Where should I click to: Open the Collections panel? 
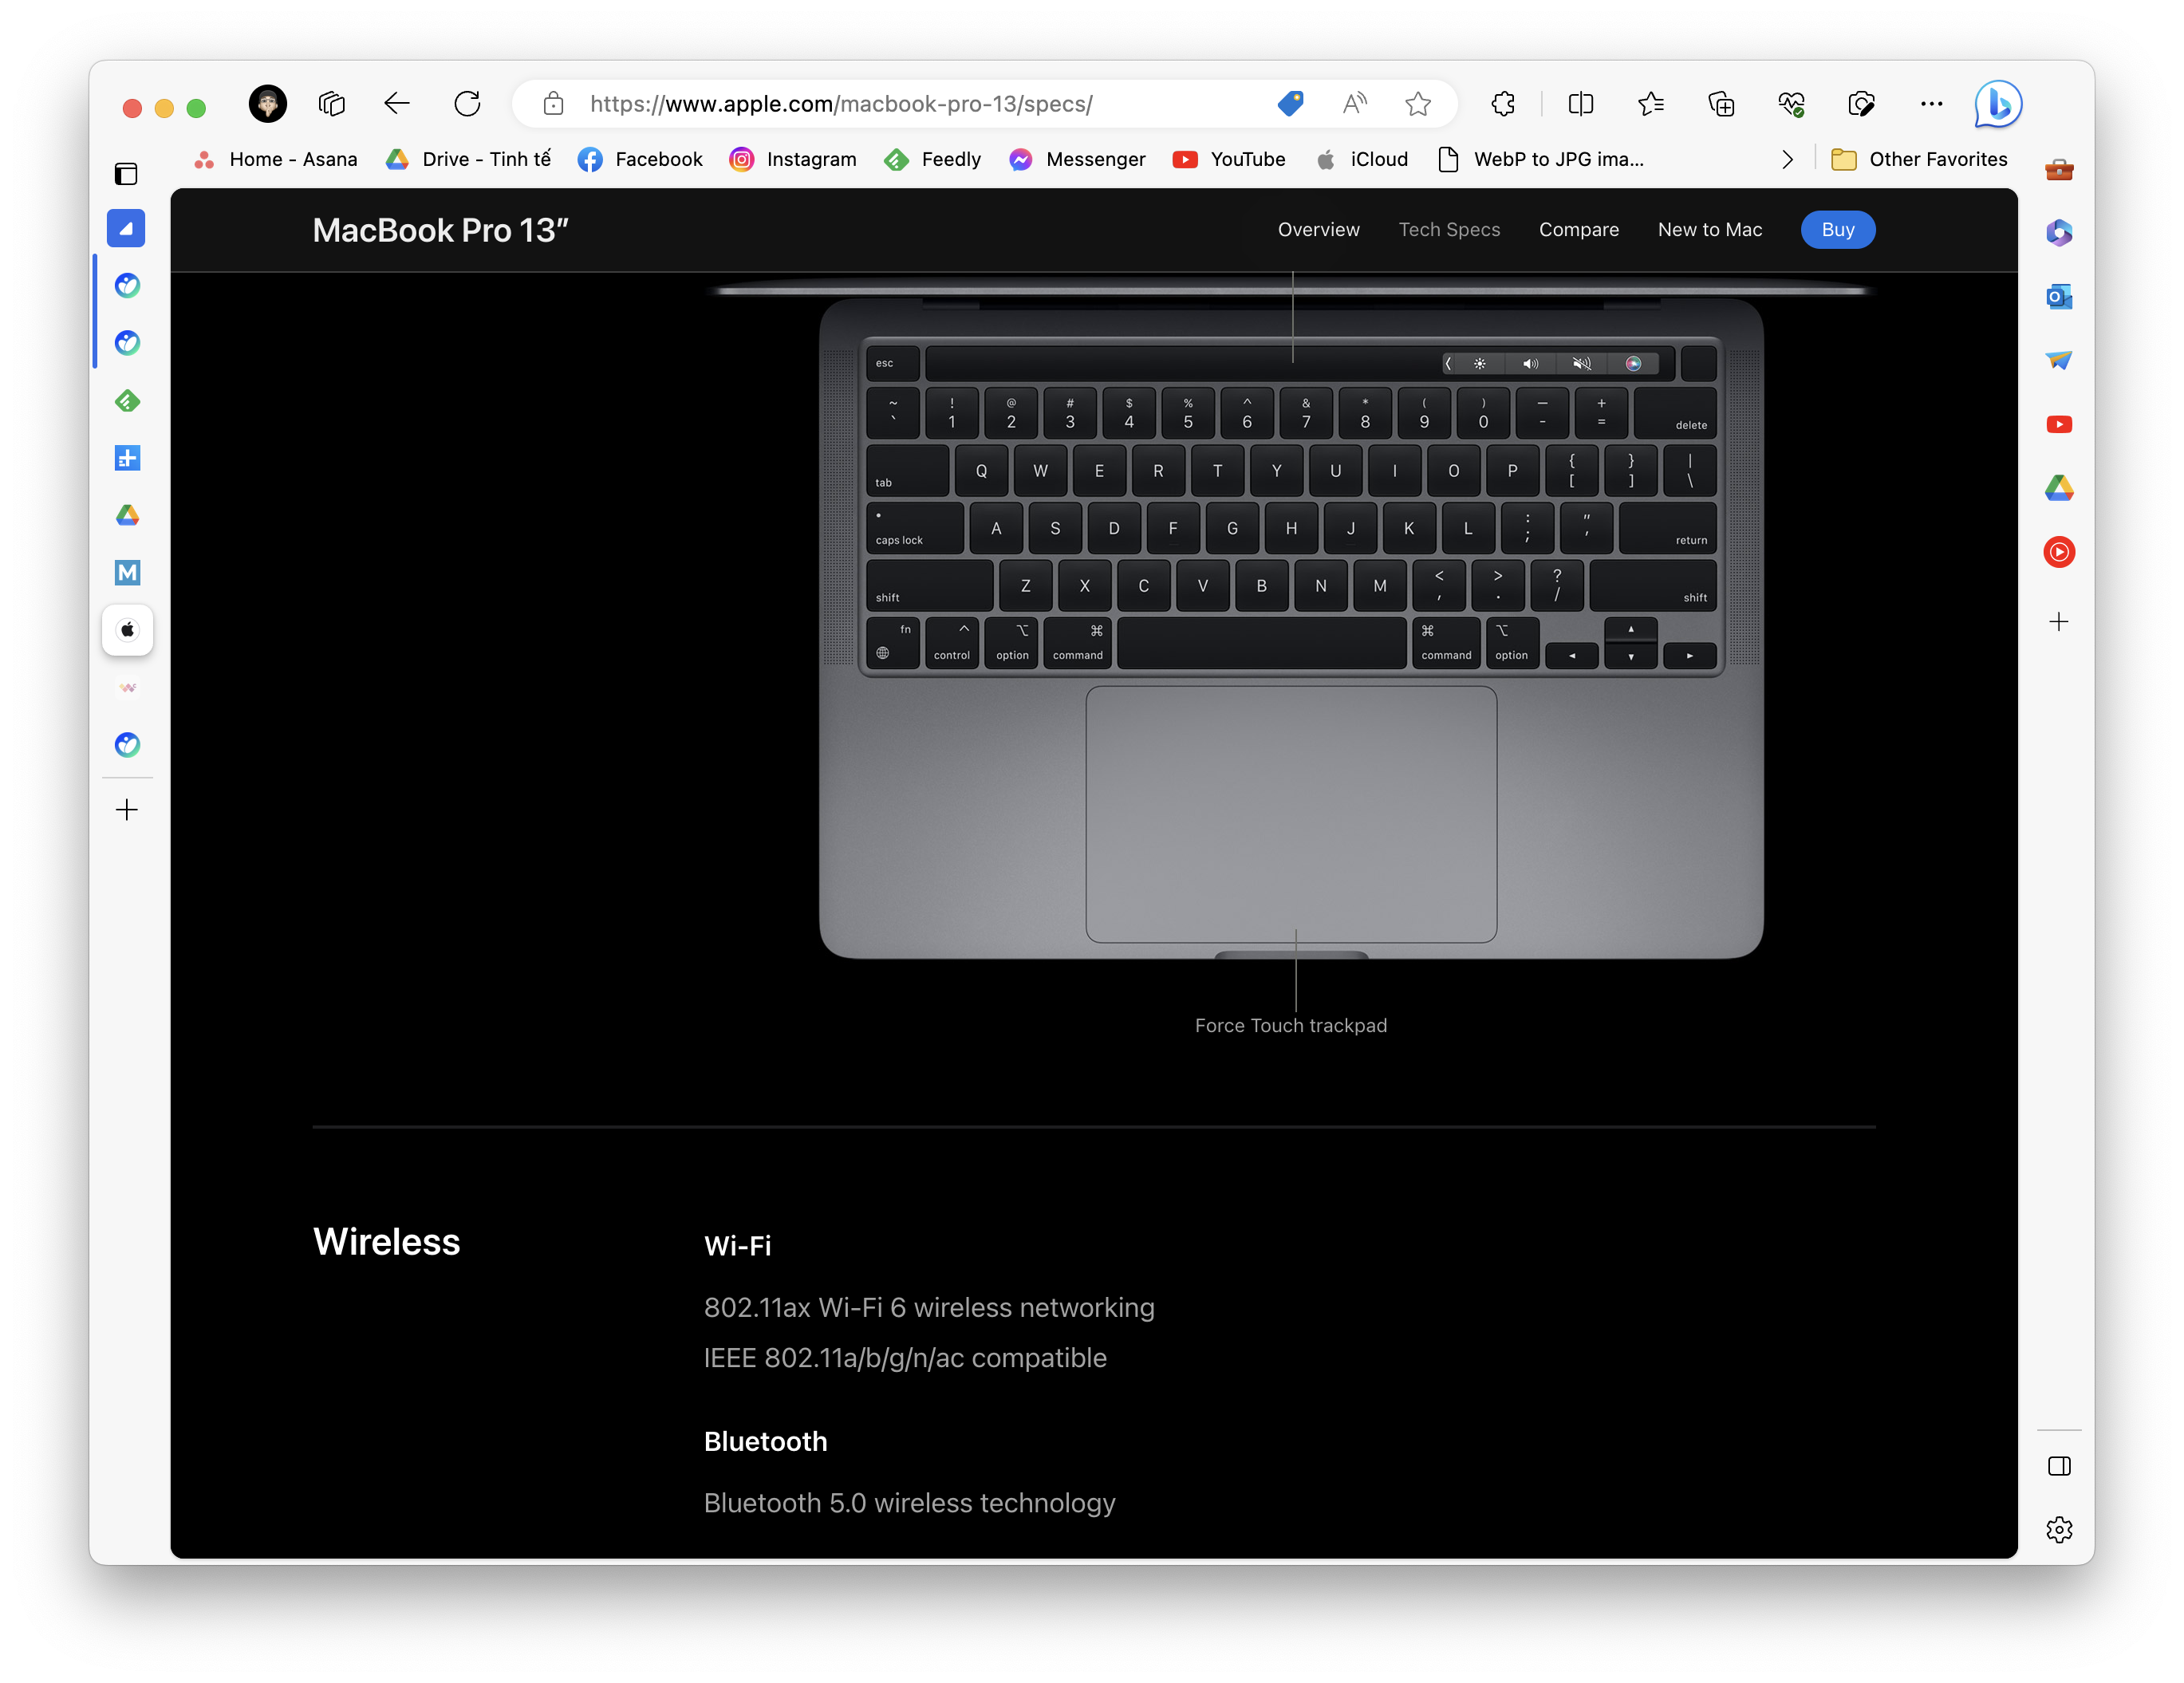(x=1721, y=104)
